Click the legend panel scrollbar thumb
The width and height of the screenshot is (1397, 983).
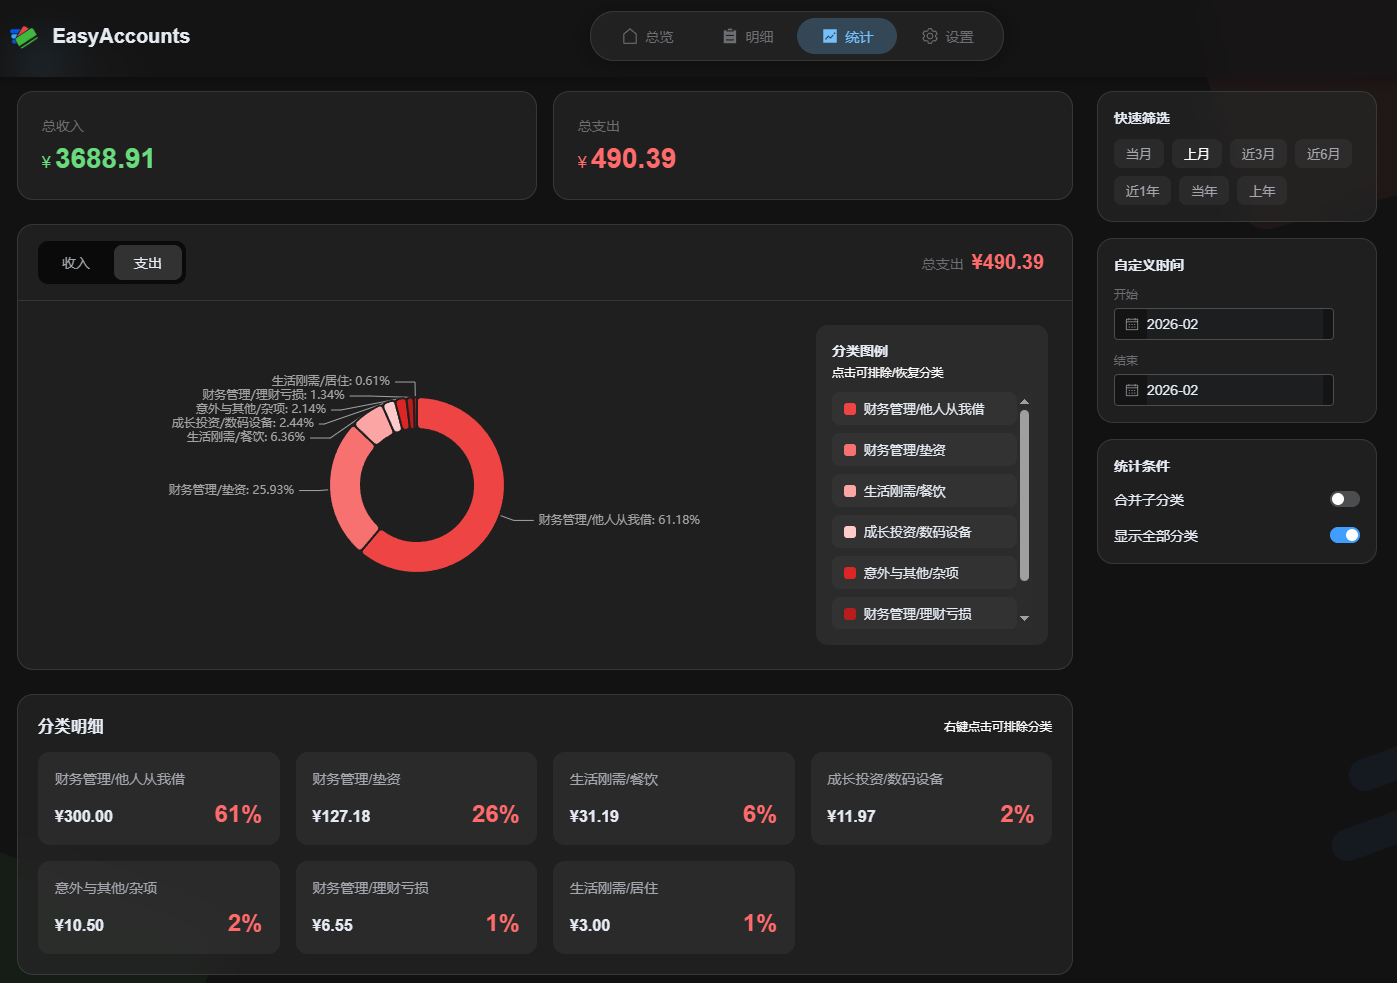tap(1024, 495)
